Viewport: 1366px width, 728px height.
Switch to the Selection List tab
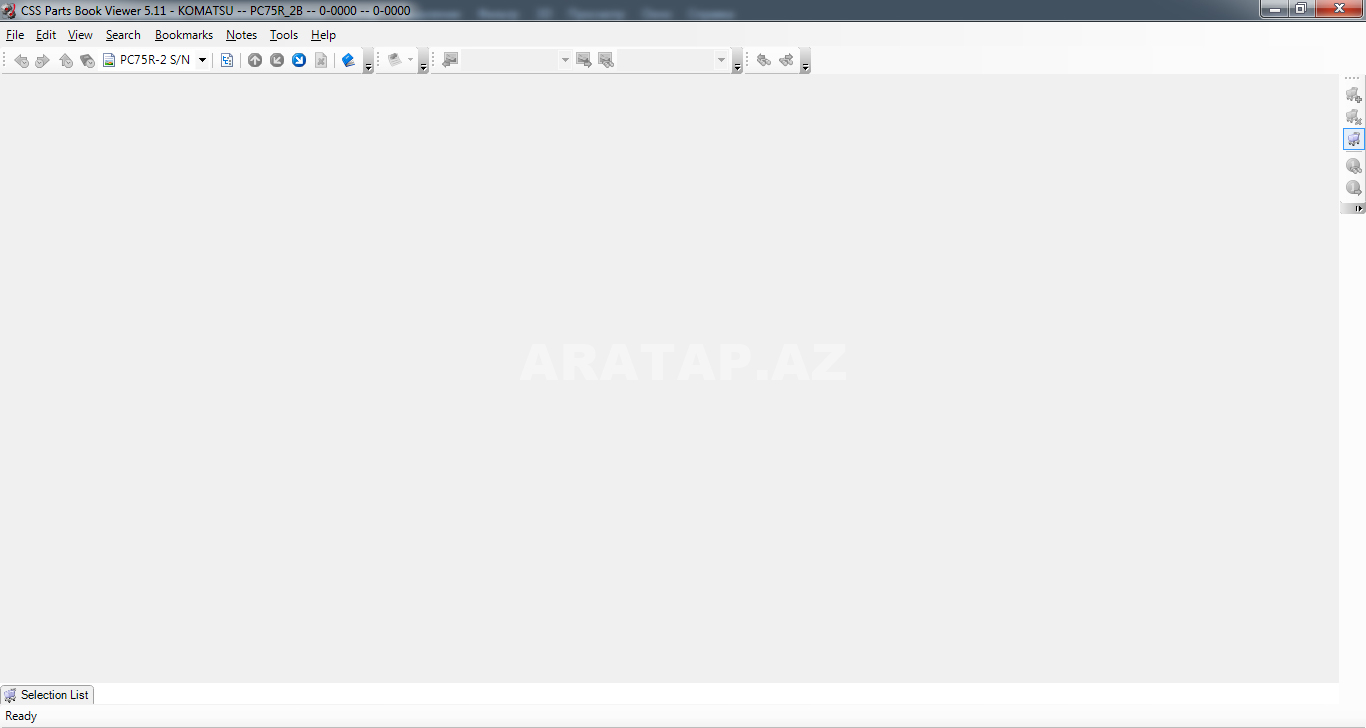tap(46, 695)
